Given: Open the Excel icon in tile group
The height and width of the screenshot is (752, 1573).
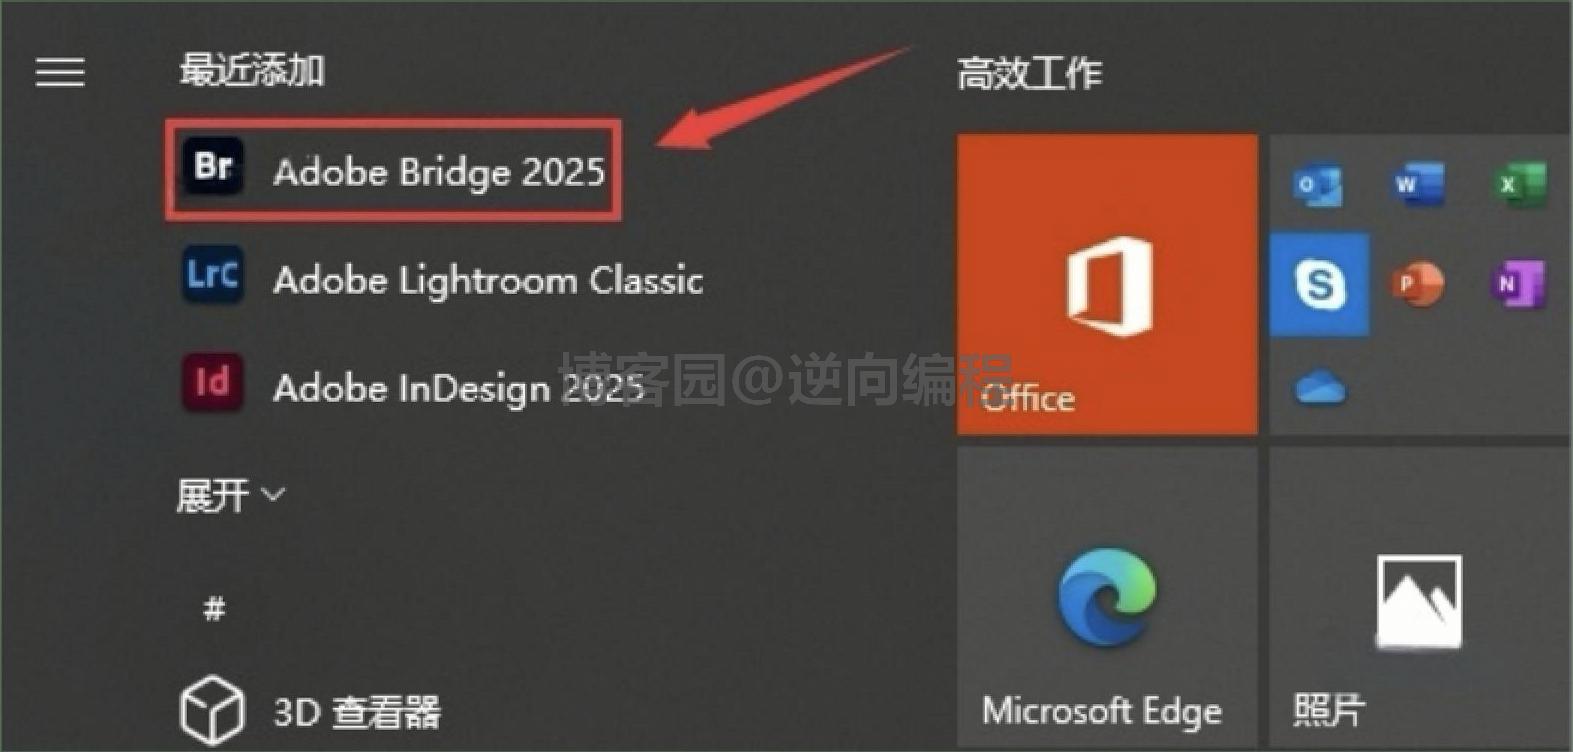Looking at the screenshot, I should click(x=1520, y=184).
